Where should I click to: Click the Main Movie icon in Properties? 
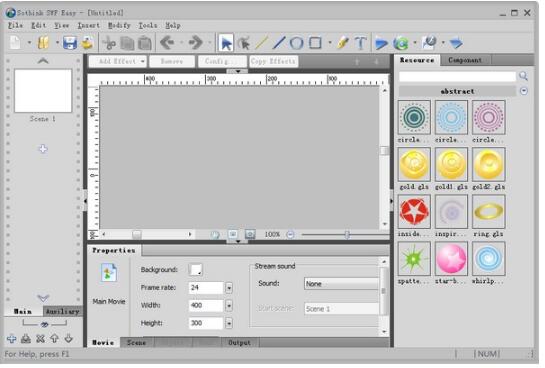(x=109, y=273)
